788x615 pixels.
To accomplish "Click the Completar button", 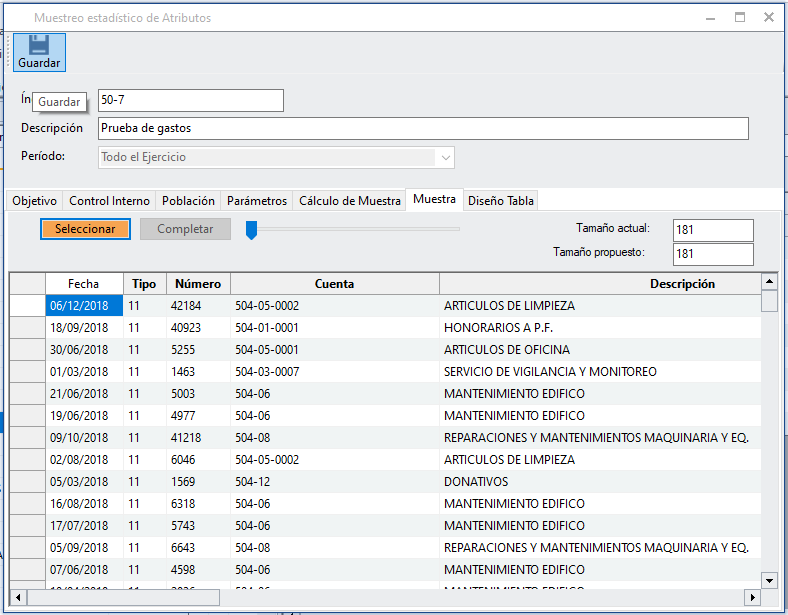I will coord(185,229).
